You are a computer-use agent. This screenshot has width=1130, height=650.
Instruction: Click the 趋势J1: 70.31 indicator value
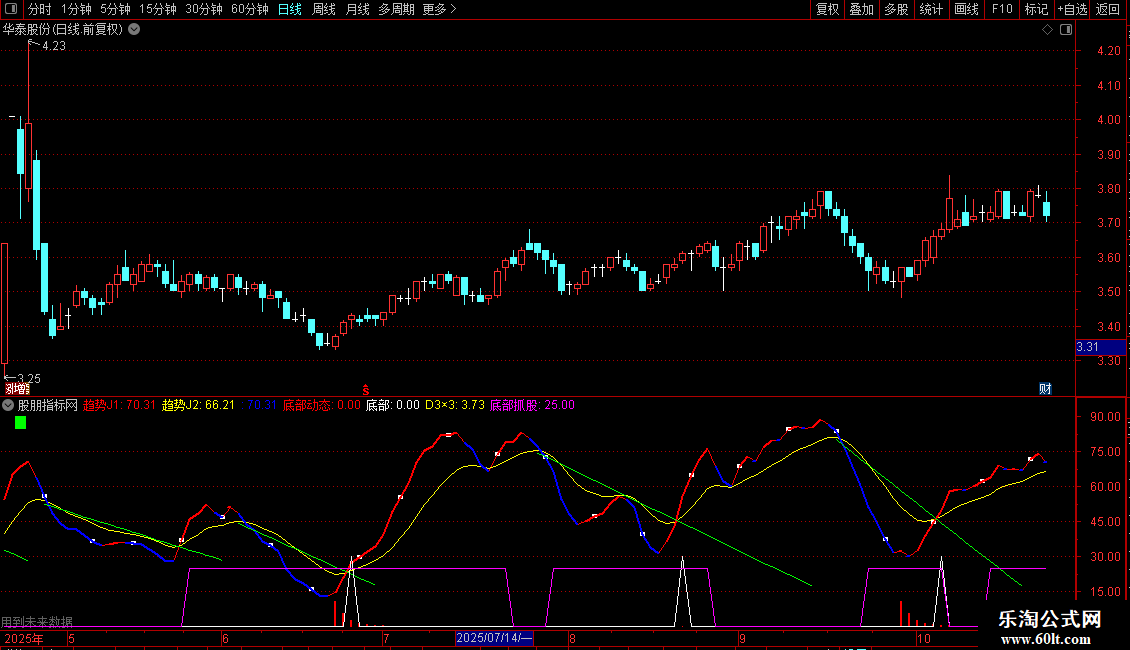click(x=119, y=405)
